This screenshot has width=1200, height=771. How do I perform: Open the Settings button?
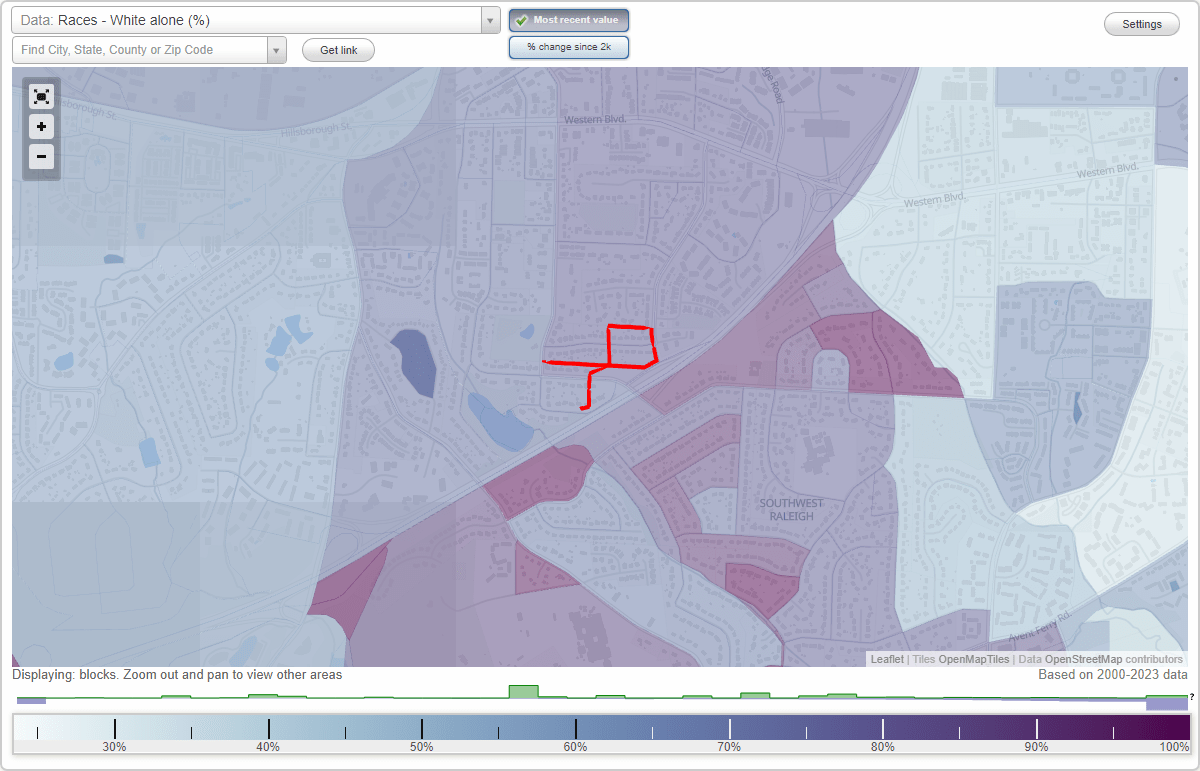(x=1142, y=25)
